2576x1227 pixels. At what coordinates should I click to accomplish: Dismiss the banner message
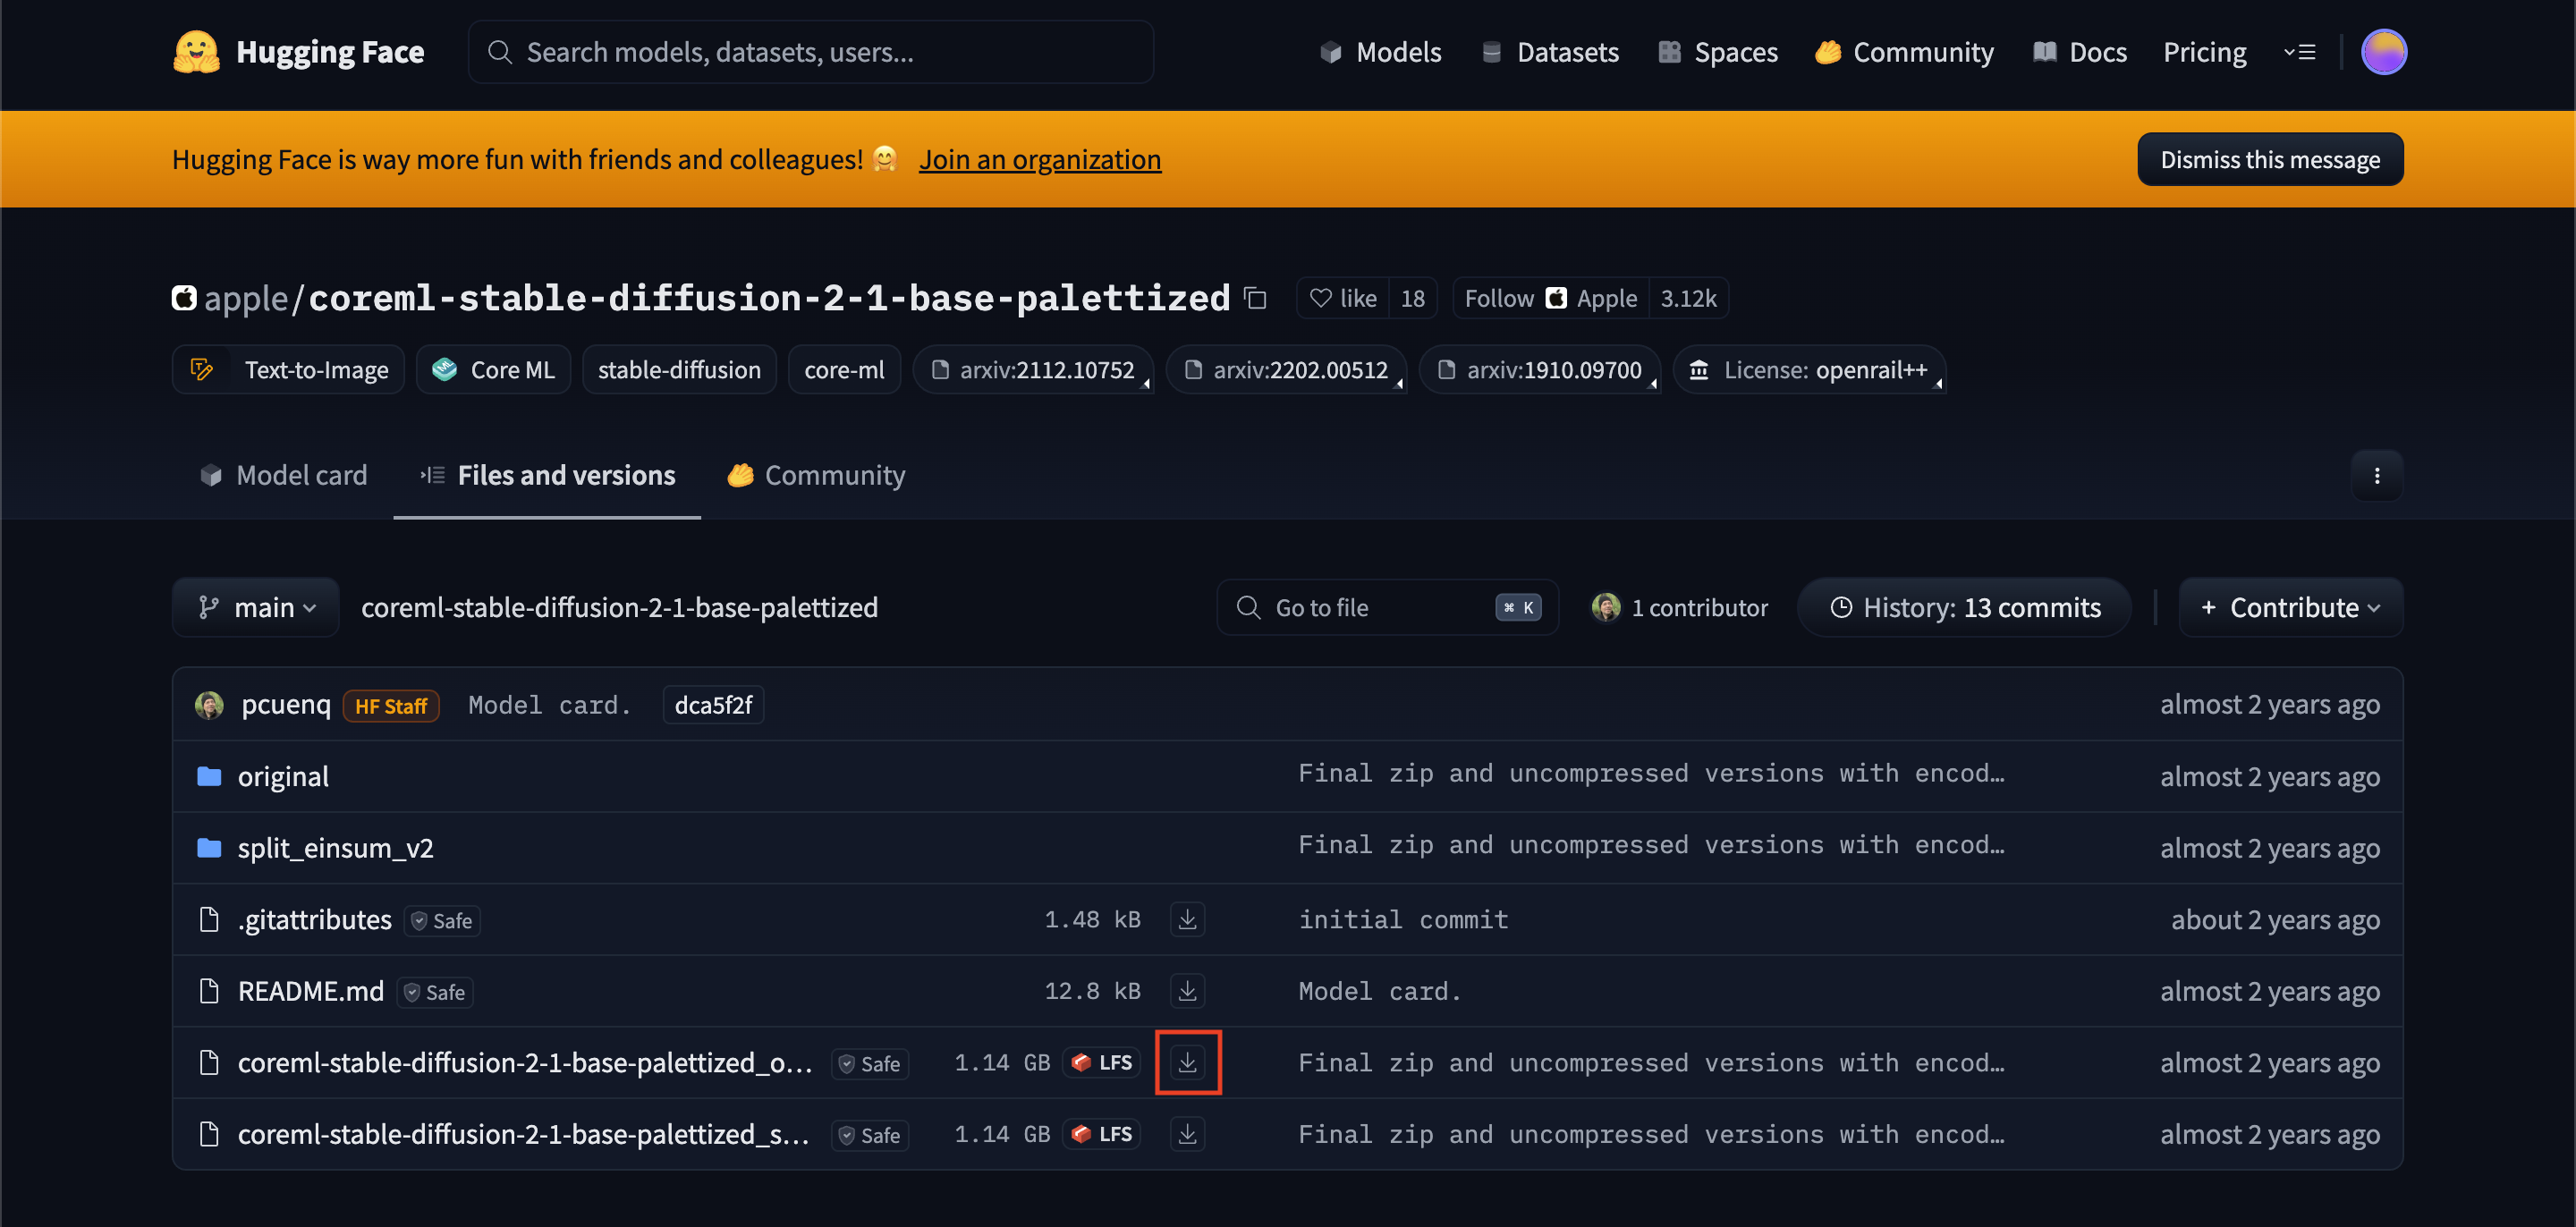pyautogui.click(x=2270, y=159)
